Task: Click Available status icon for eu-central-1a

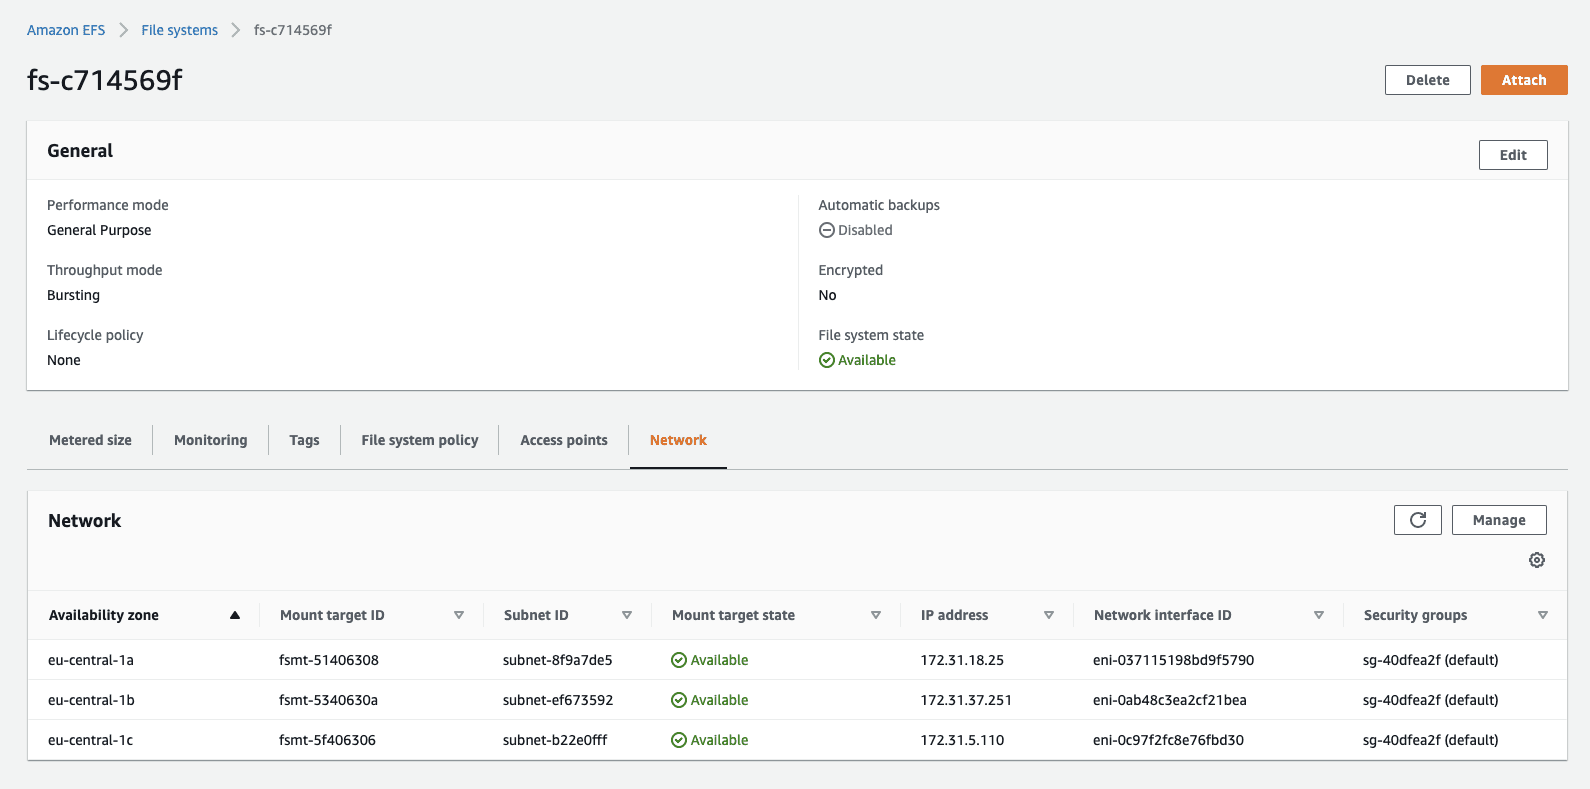Action: (679, 660)
